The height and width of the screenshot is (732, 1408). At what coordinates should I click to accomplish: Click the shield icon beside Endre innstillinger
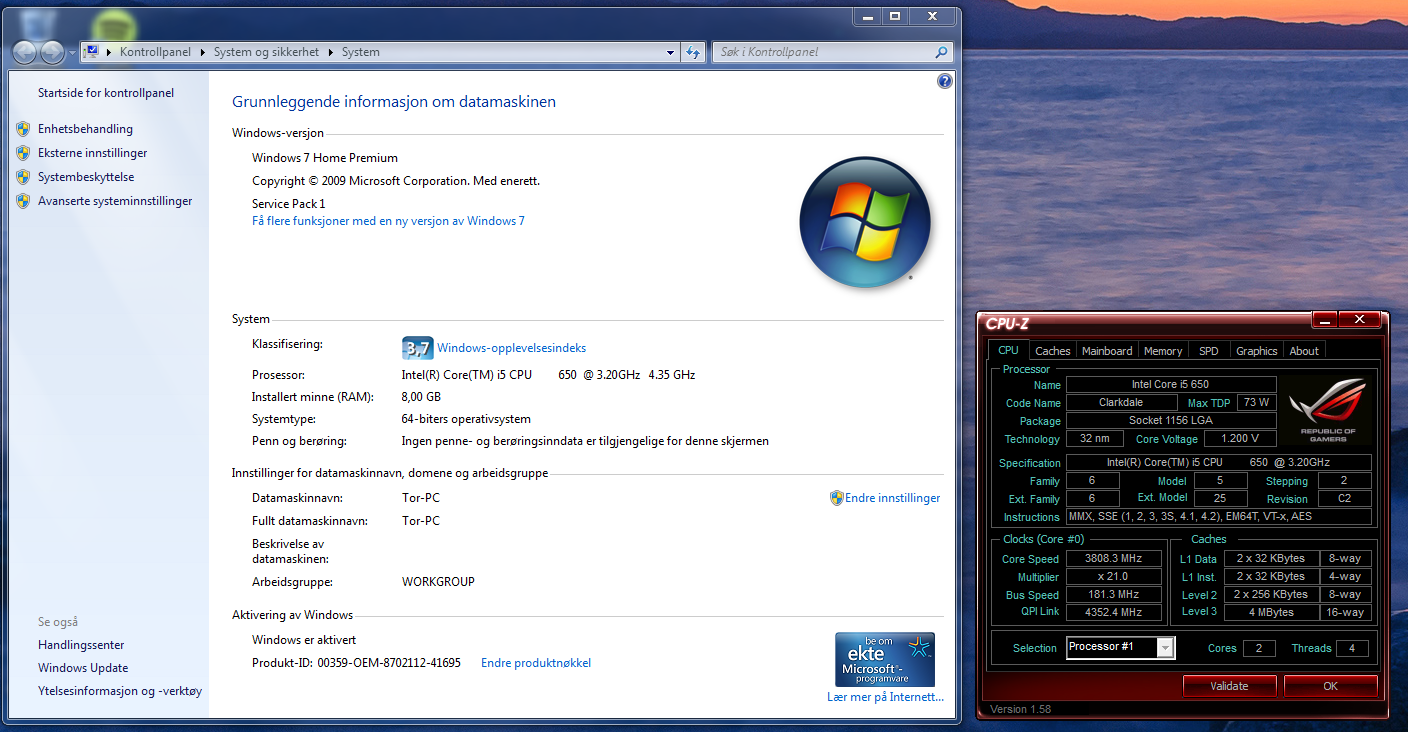[x=837, y=498]
